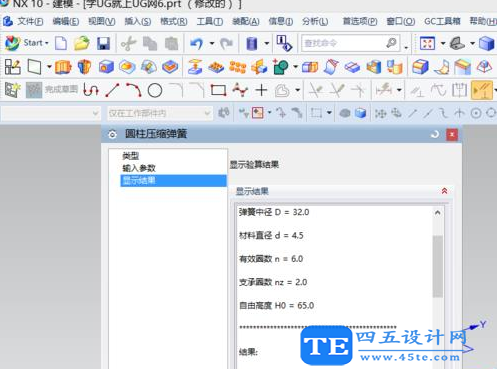Click result line 自由高度 H0 = 65.0
498x369 pixels.
[x=277, y=306]
